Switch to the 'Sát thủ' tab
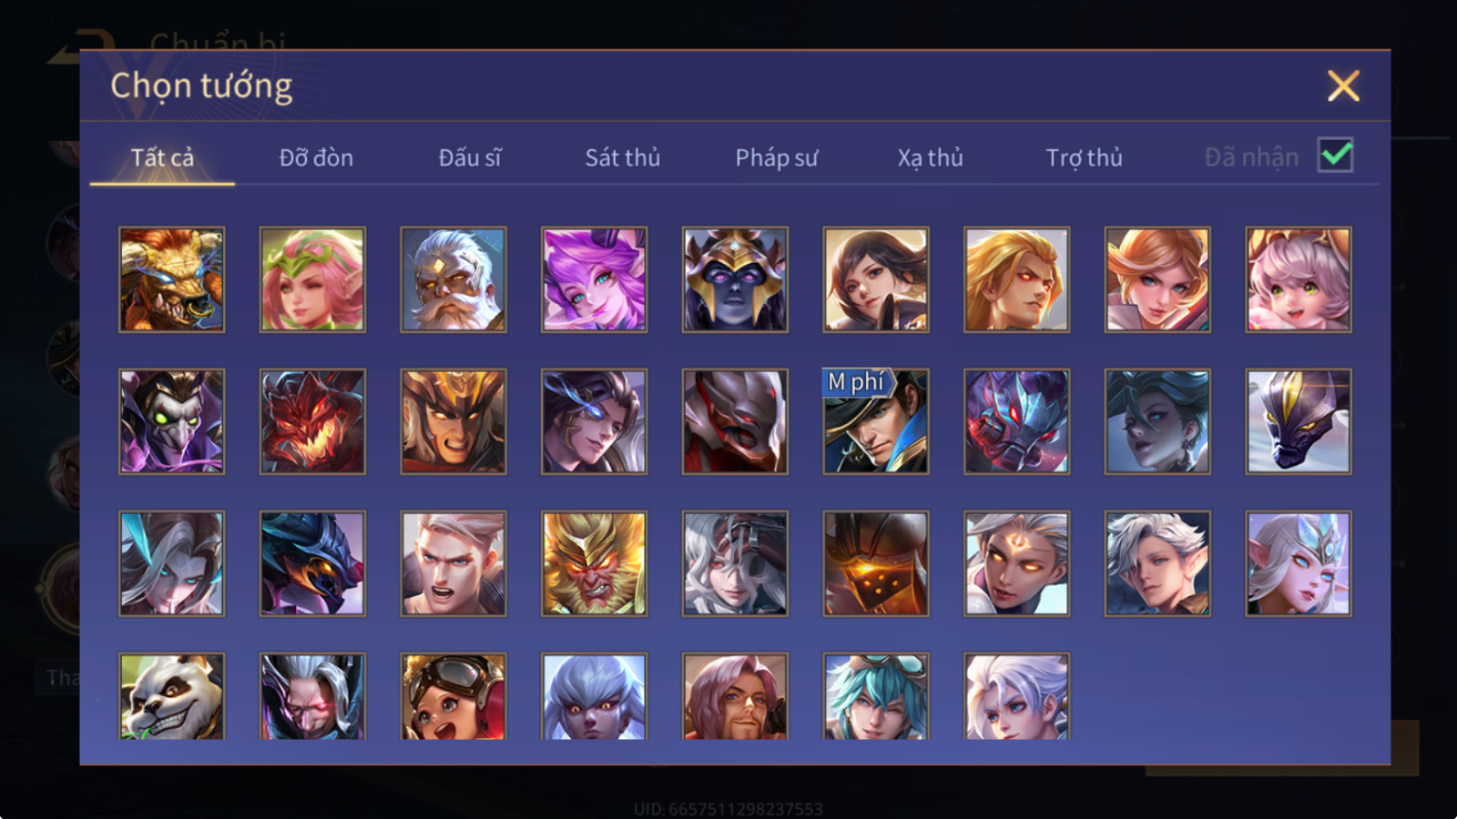 coord(622,157)
